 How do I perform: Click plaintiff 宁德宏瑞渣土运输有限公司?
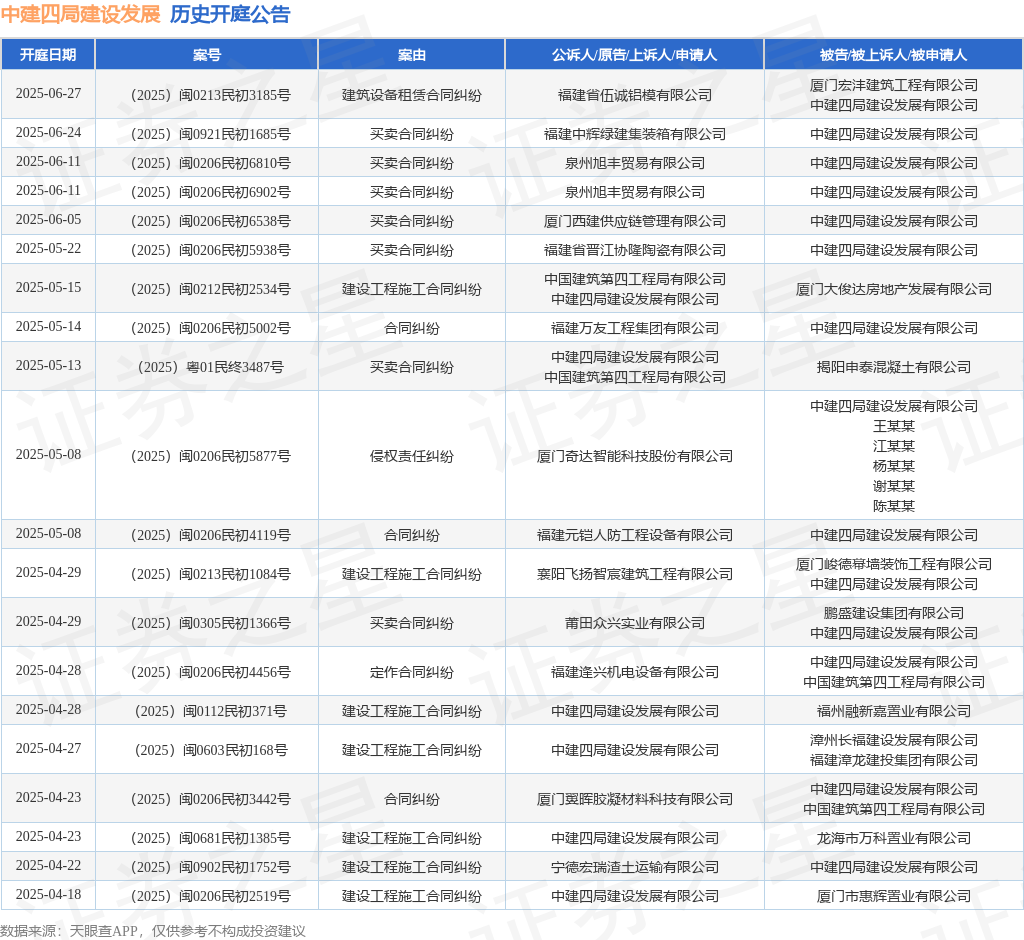(635, 867)
